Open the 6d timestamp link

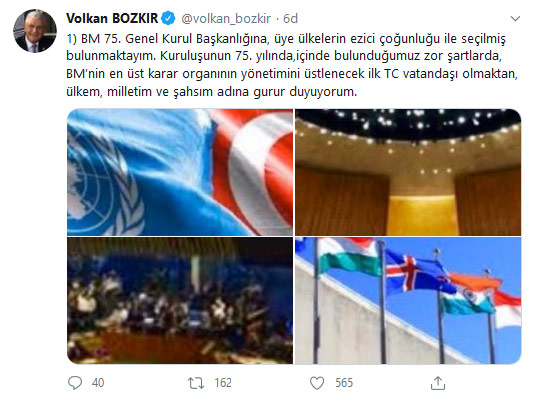[290, 18]
